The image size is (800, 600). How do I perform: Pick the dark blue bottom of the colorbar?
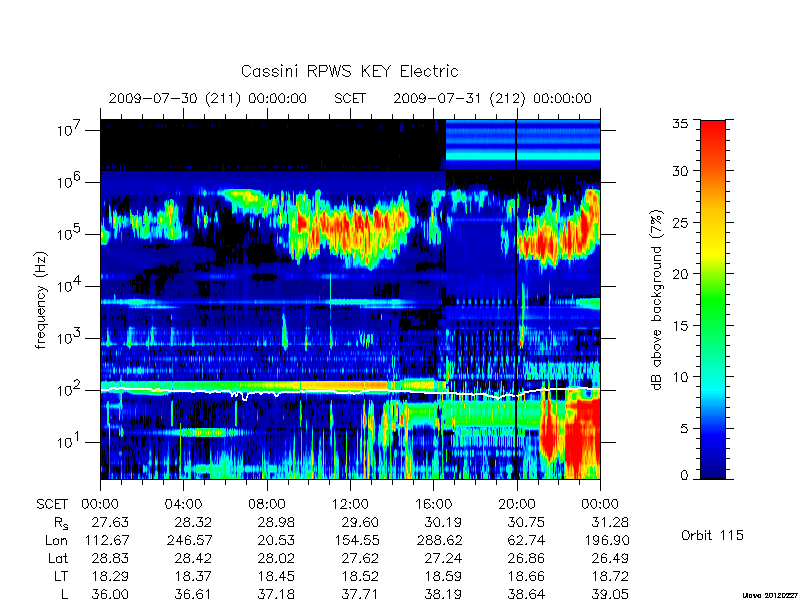click(713, 467)
